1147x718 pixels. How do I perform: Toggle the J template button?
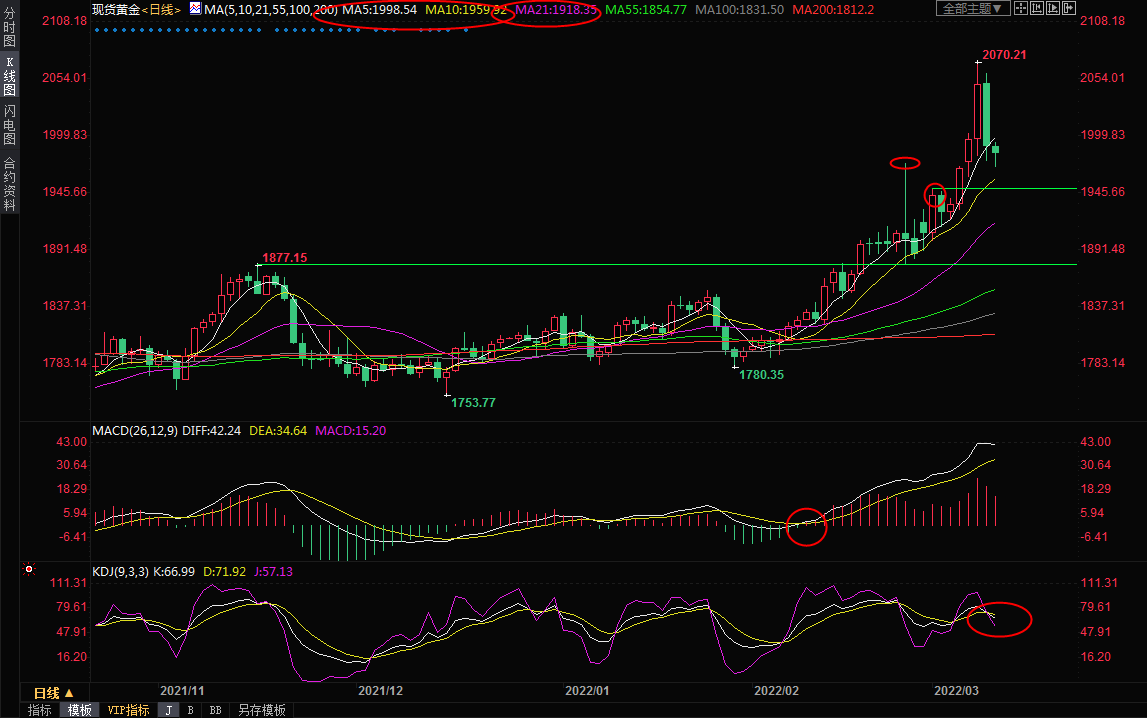coord(168,710)
